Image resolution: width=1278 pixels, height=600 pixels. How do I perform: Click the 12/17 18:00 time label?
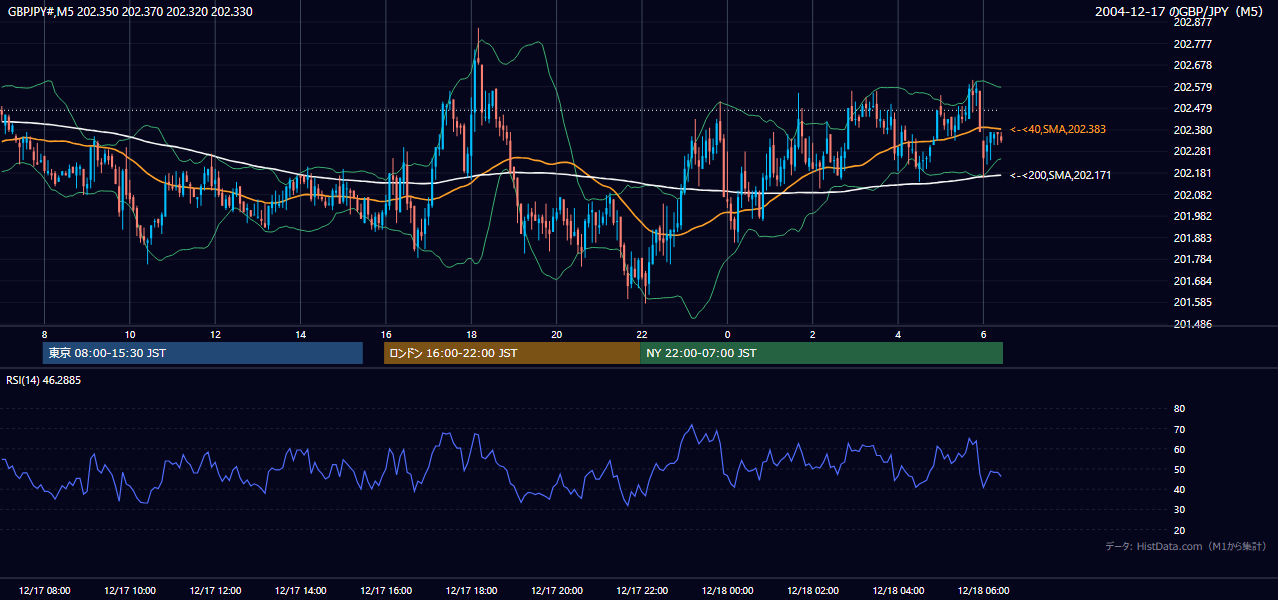[x=471, y=590]
